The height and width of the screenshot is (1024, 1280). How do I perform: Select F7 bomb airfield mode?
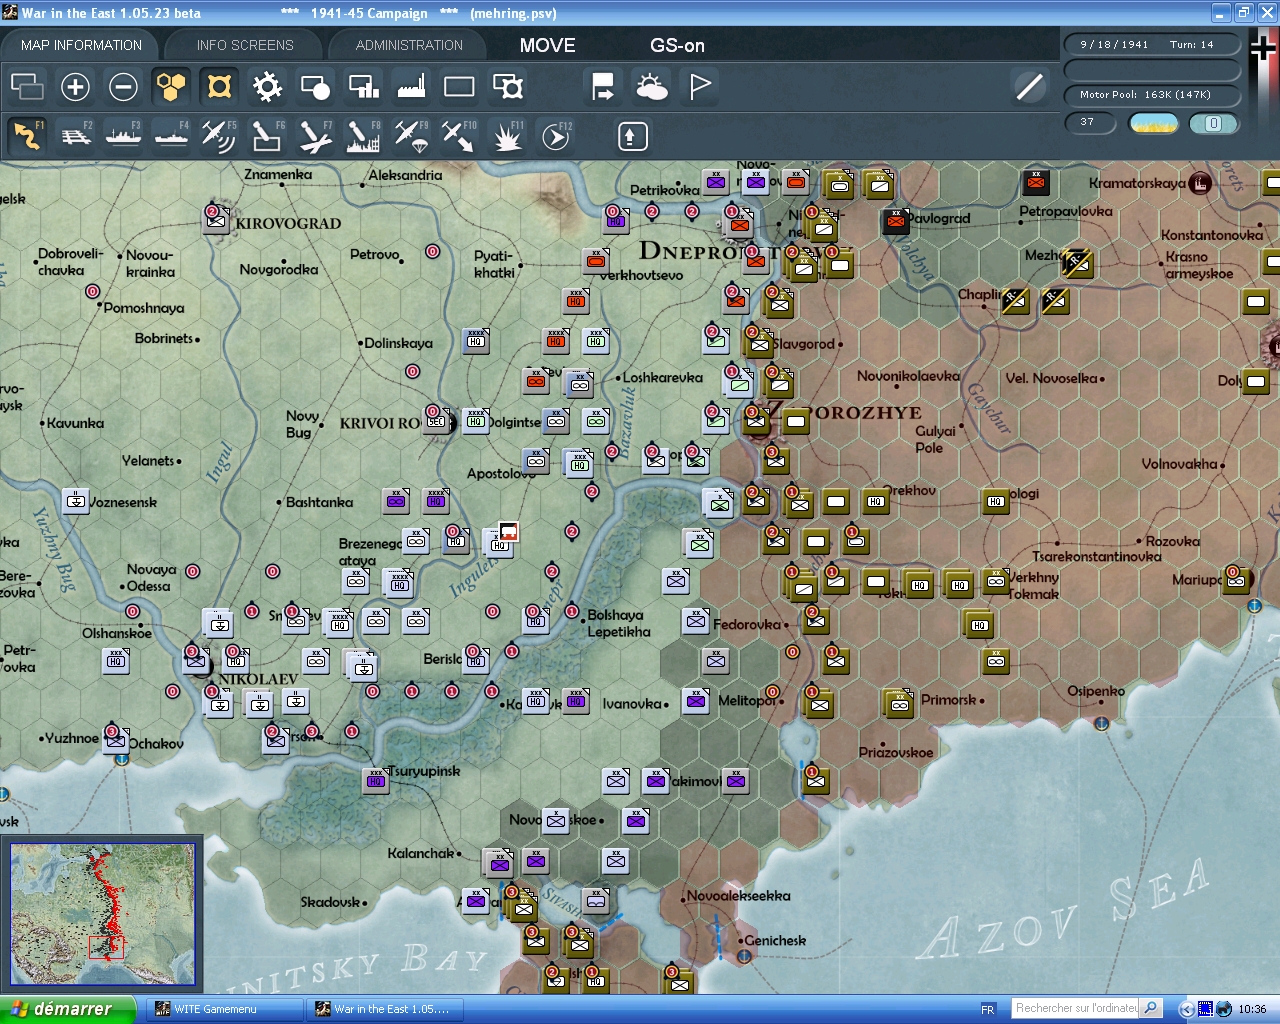pos(315,136)
